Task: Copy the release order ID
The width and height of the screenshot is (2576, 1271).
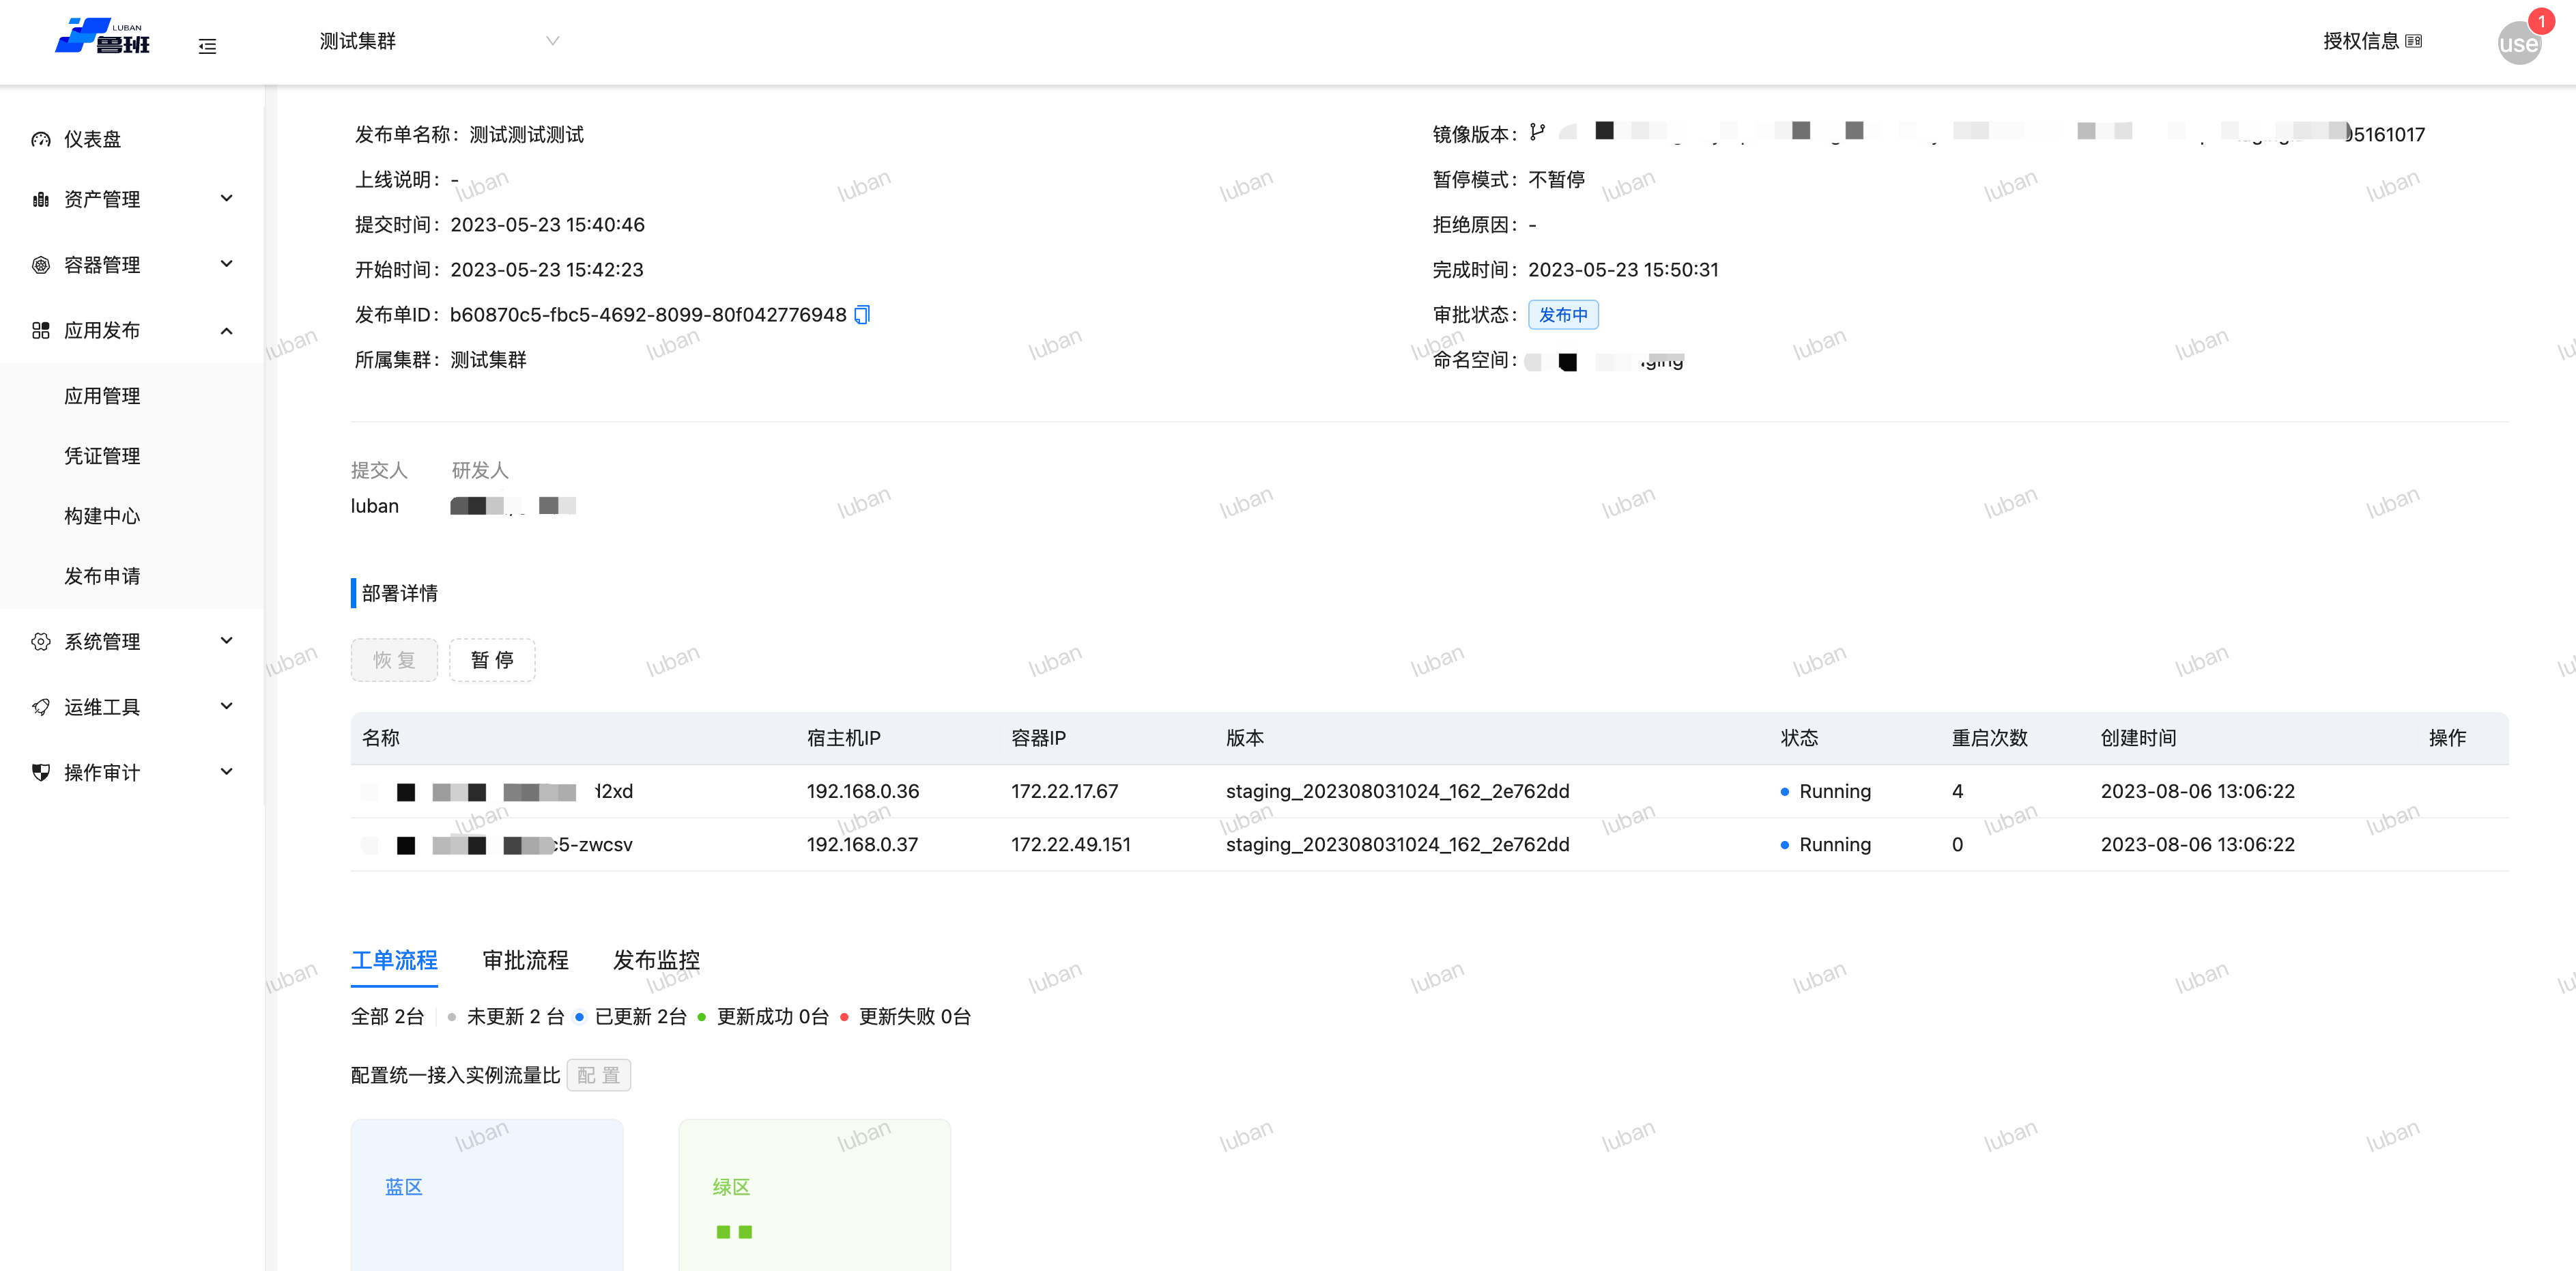Action: pos(862,315)
